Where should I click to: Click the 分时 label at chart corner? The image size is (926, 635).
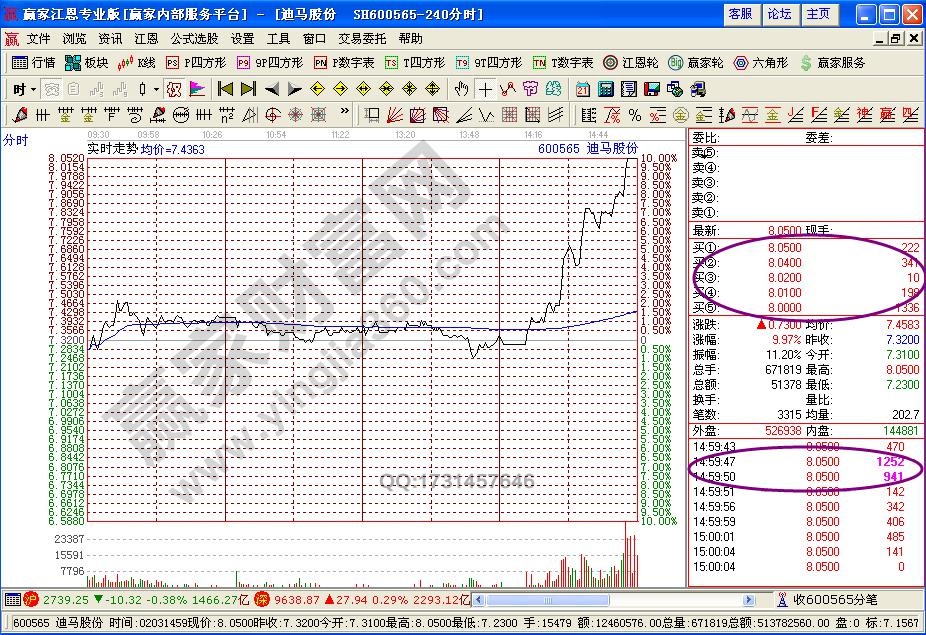click(15, 140)
